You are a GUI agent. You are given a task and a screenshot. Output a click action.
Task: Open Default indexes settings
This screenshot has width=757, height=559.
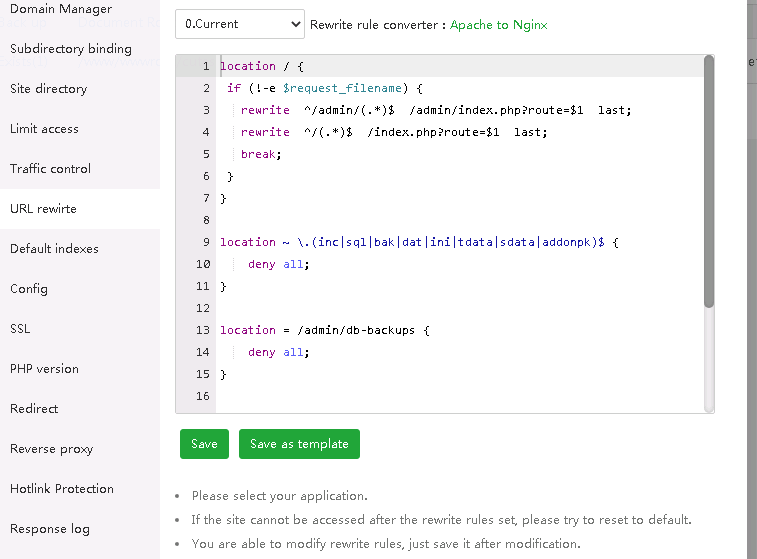(54, 249)
